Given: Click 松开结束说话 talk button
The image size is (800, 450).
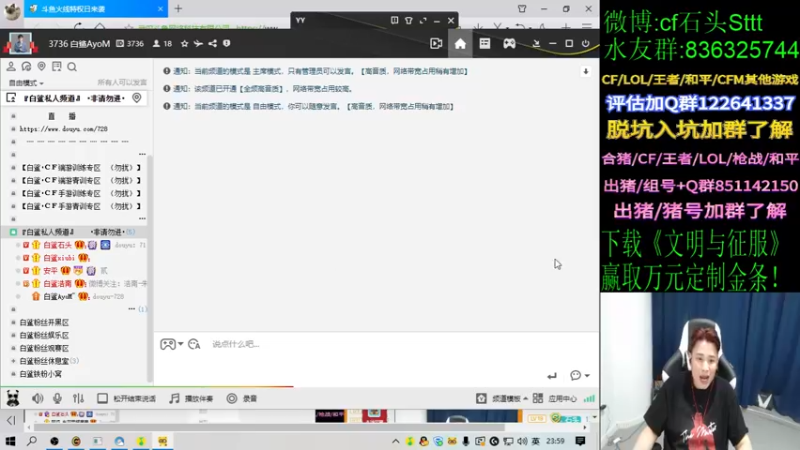Looking at the screenshot, I should tap(127, 398).
